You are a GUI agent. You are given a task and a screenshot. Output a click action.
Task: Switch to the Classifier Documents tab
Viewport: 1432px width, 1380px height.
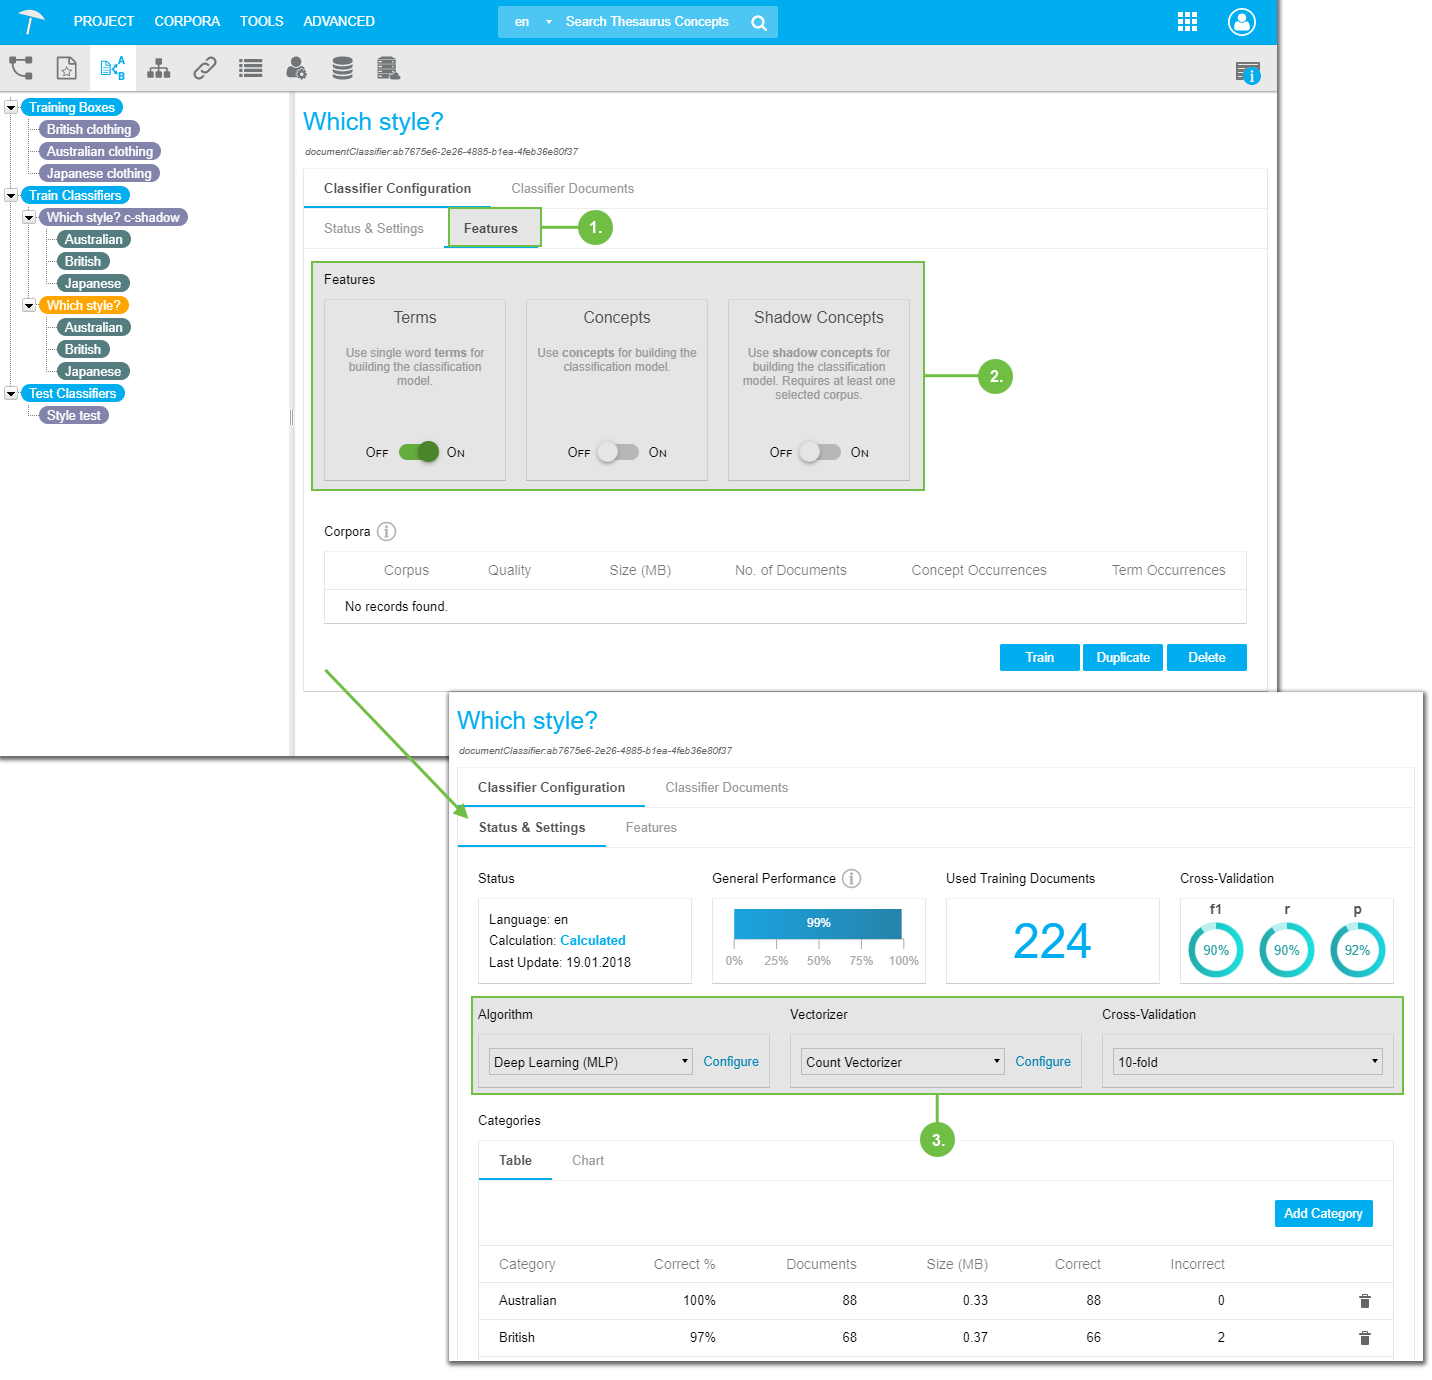click(572, 188)
